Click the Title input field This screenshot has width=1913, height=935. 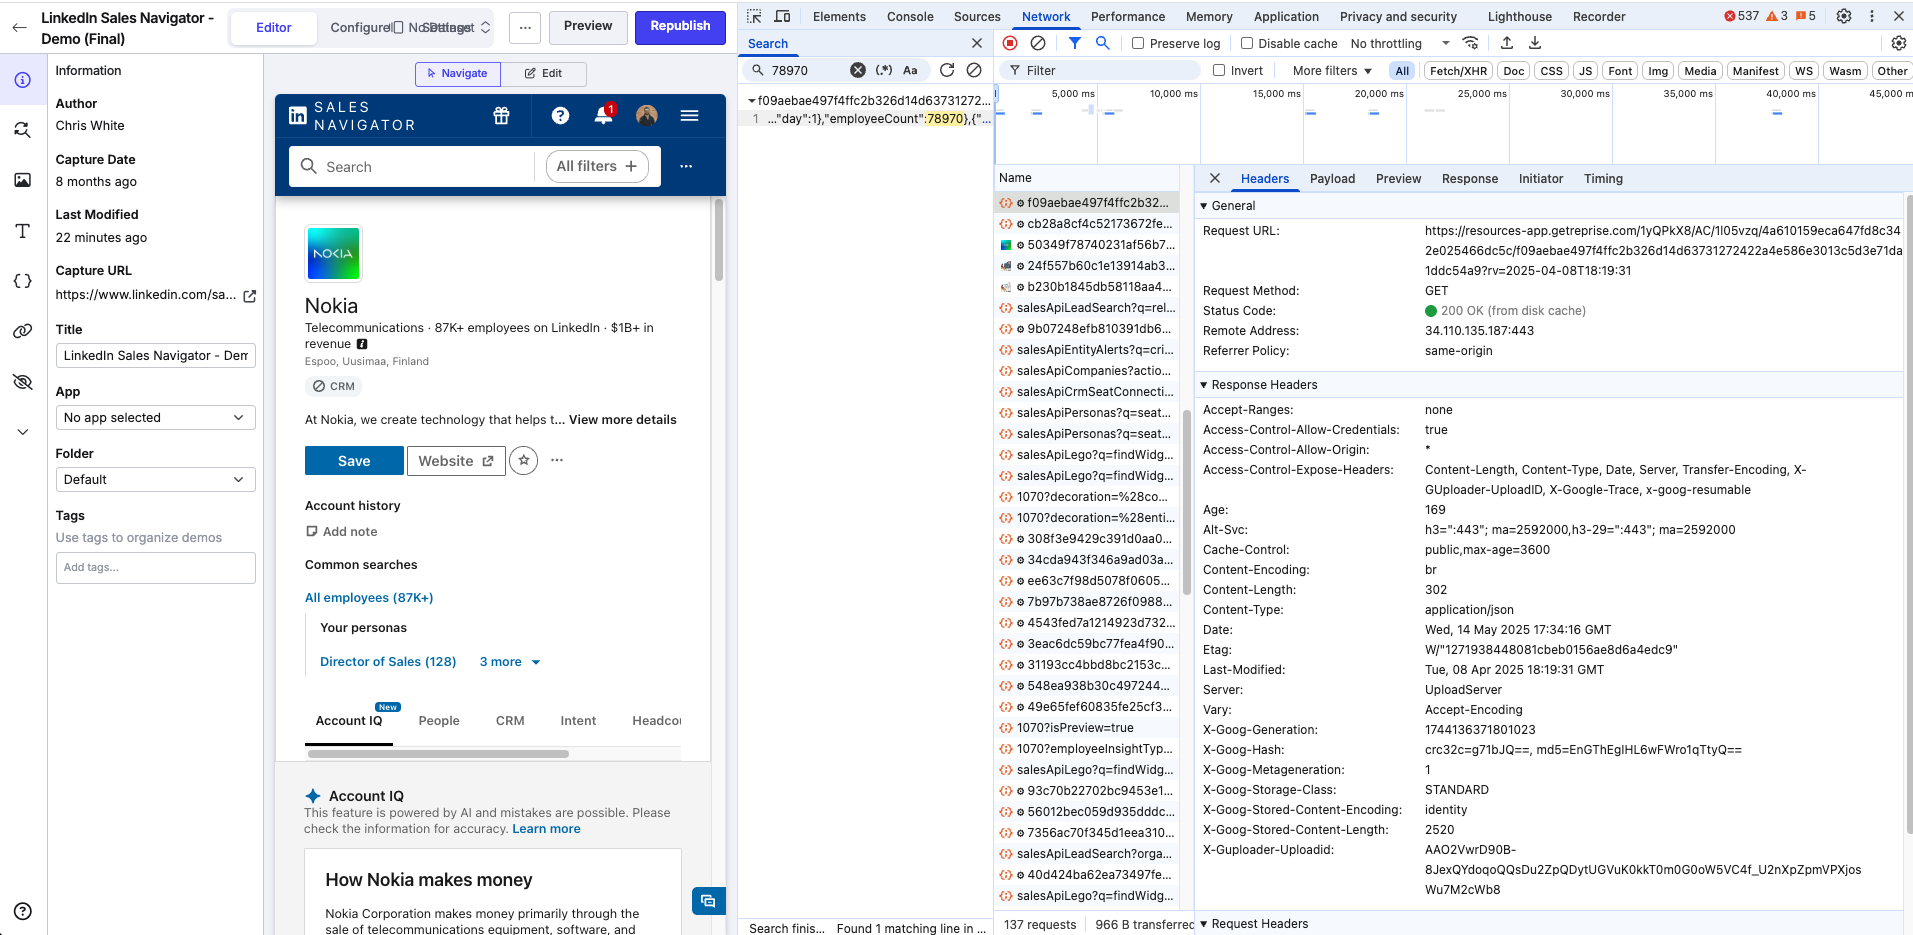pyautogui.click(x=155, y=356)
